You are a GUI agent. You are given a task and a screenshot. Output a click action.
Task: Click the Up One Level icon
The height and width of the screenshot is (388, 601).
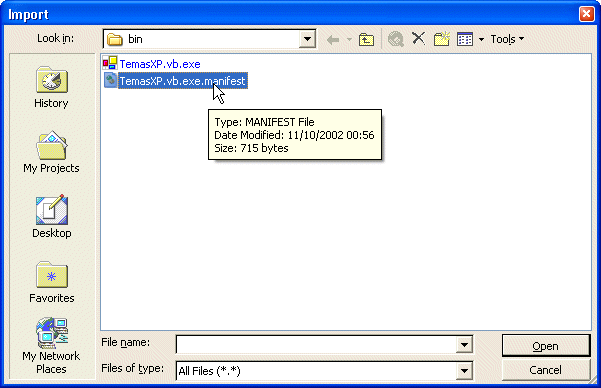pyautogui.click(x=366, y=39)
